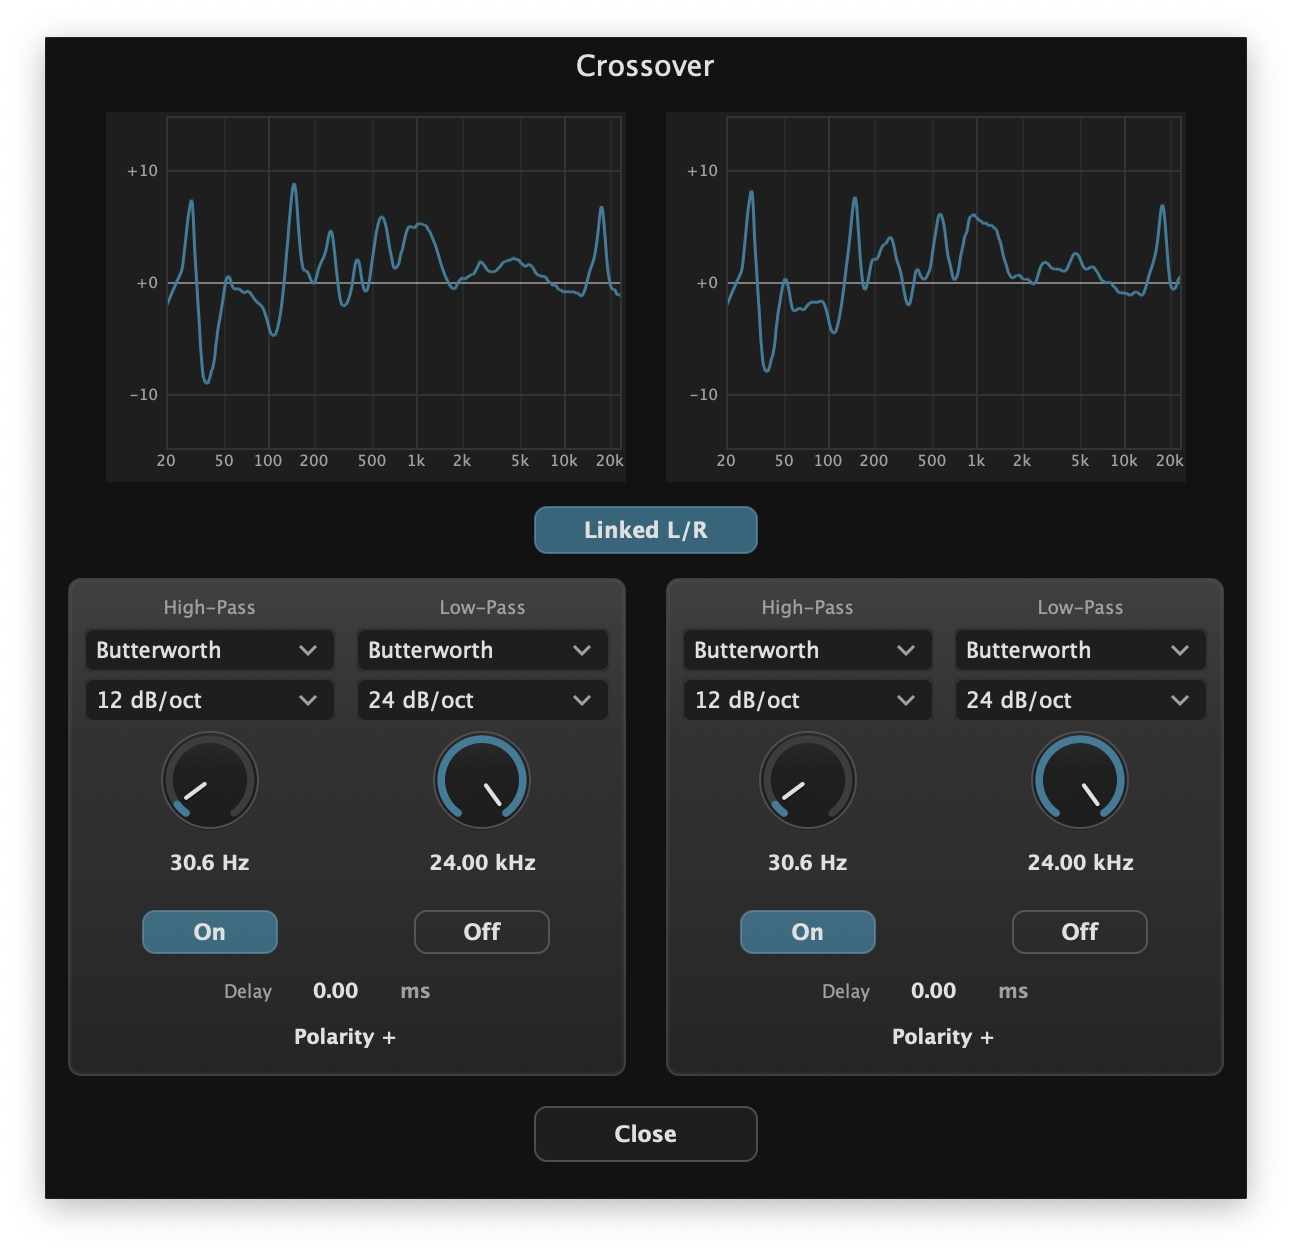1292x1252 pixels.
Task: Click left channel 24.00 kHz value
Action: pos(482,863)
